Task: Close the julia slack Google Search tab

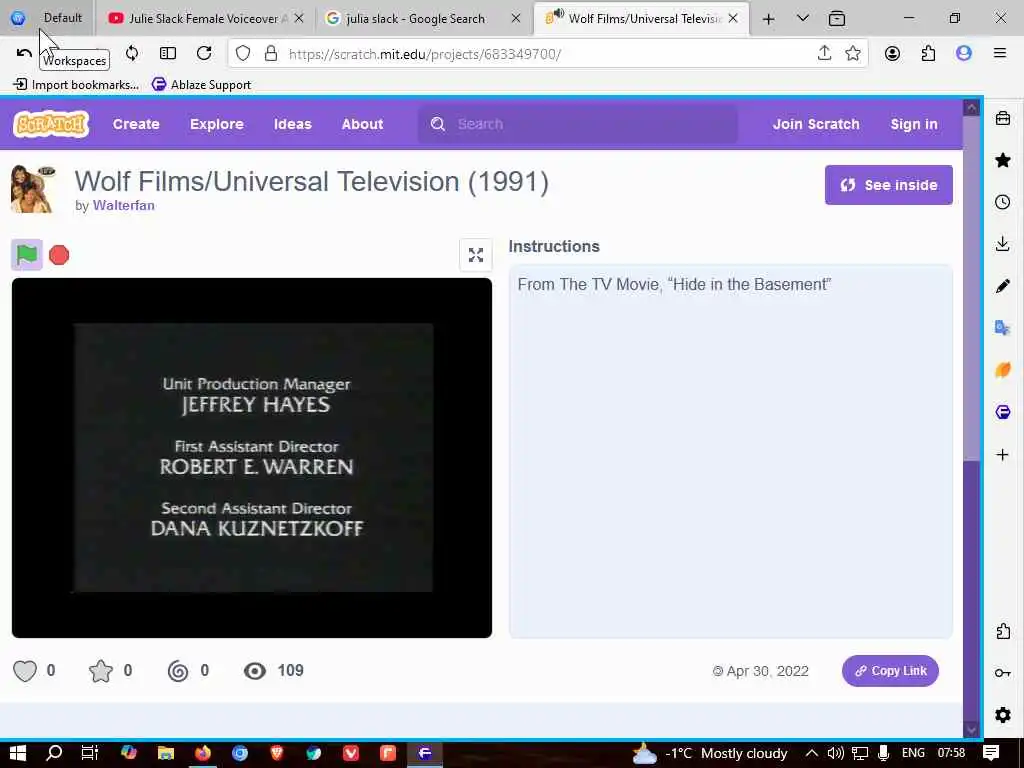Action: 515,18
